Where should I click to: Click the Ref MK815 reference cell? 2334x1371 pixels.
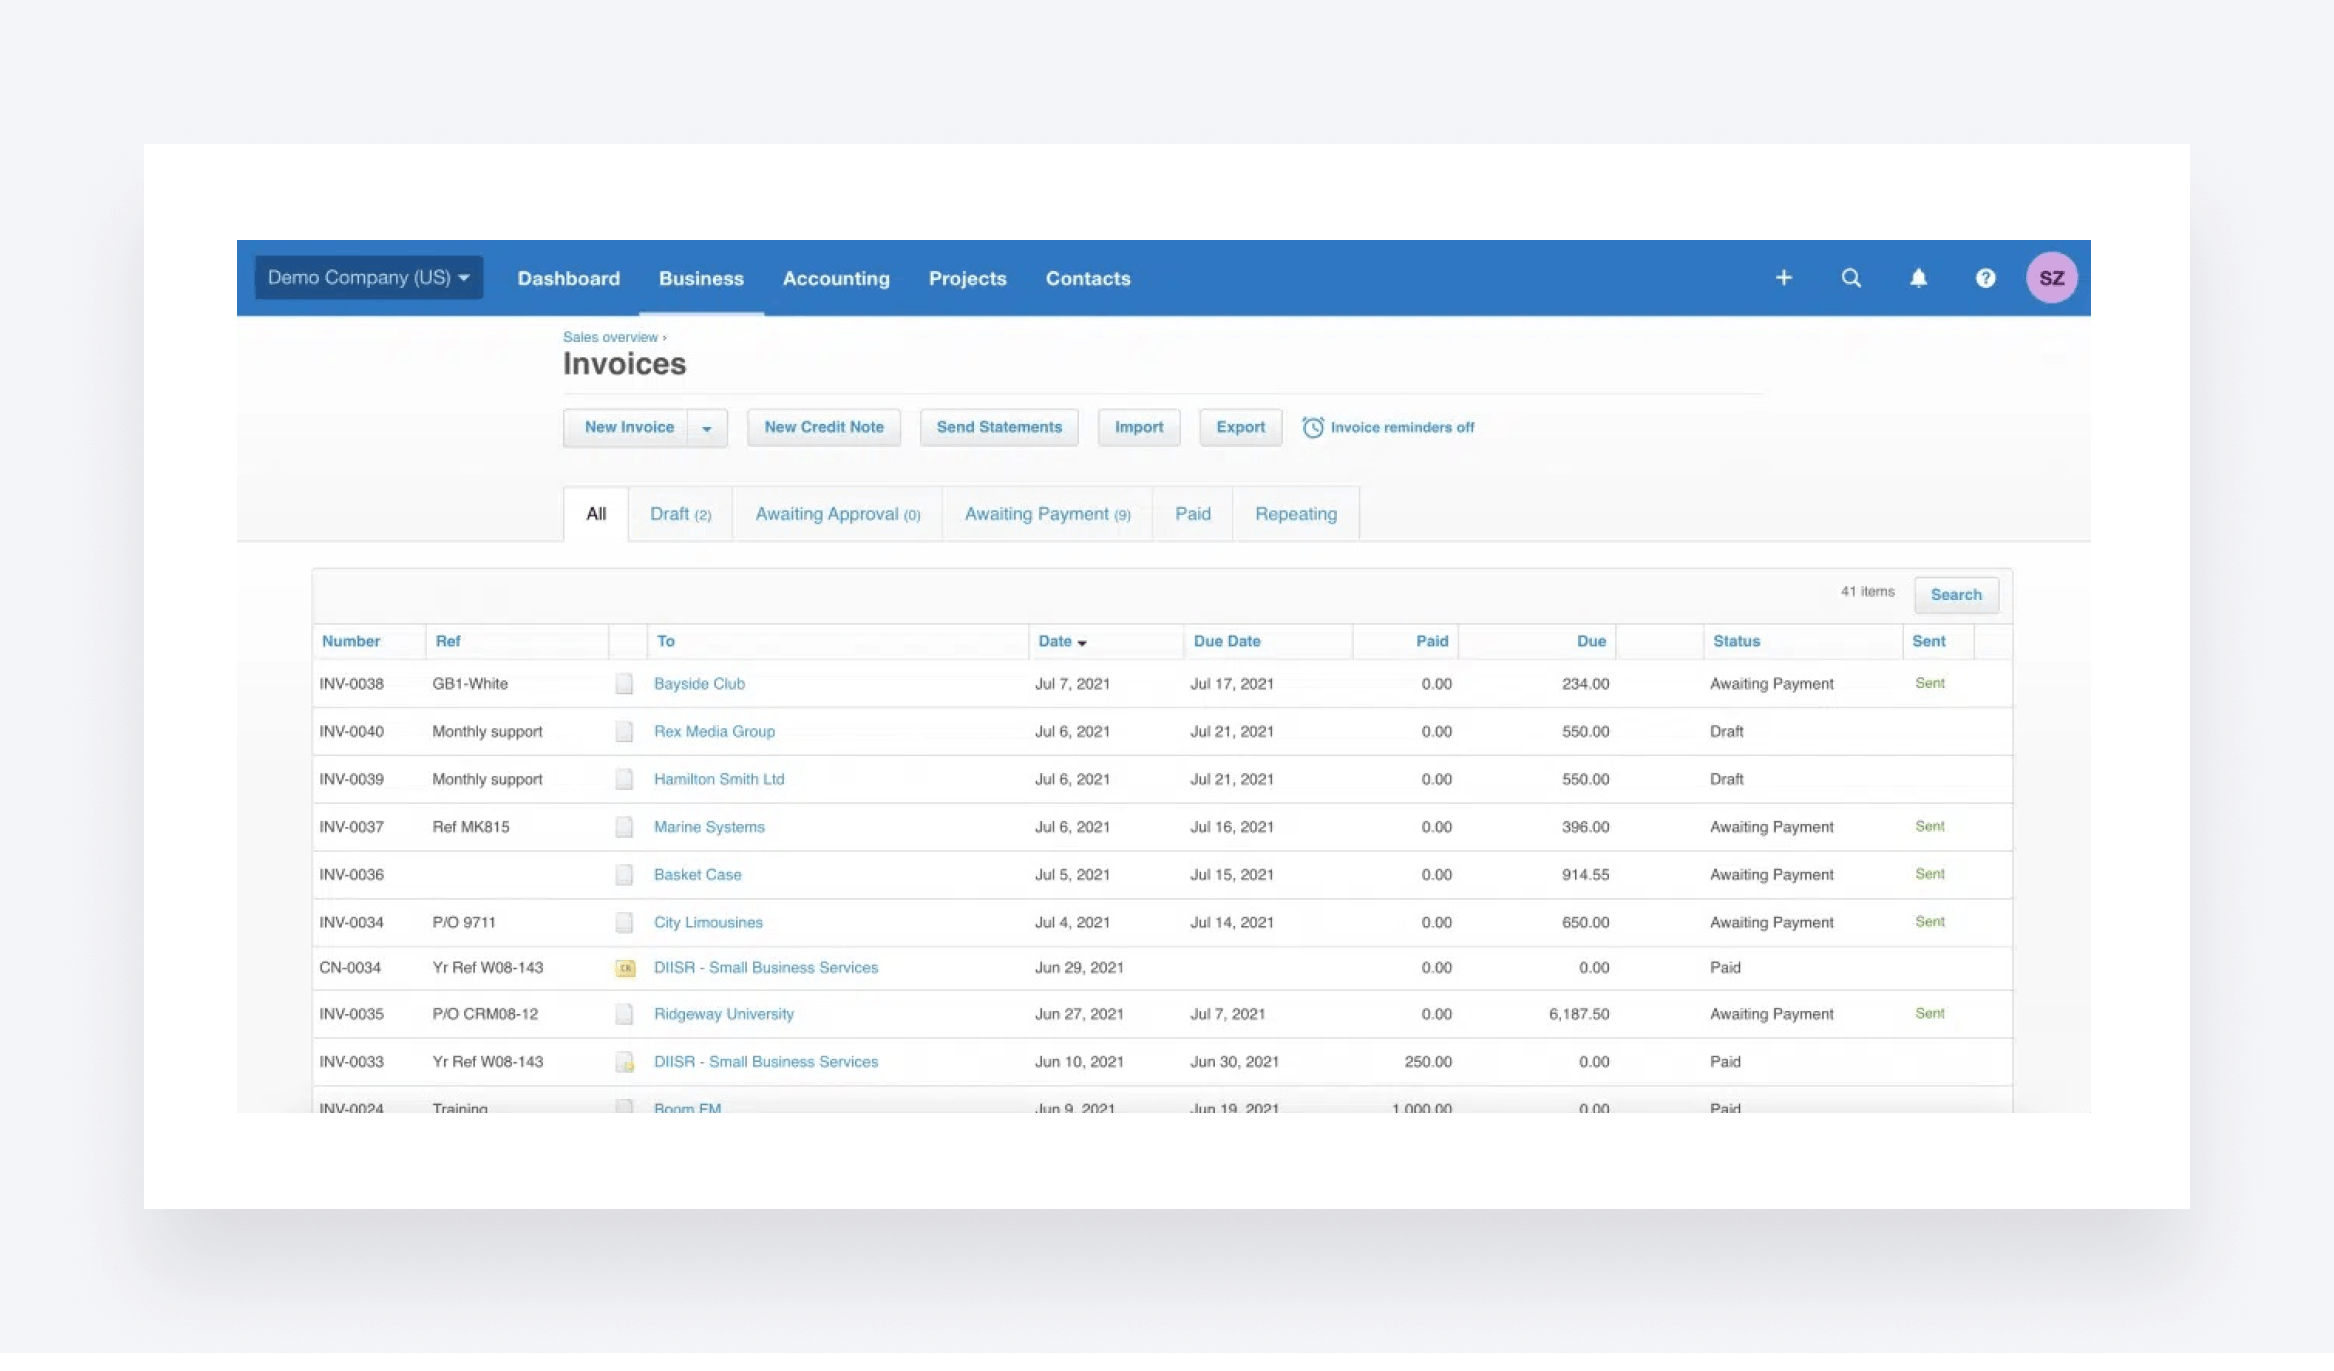(471, 827)
